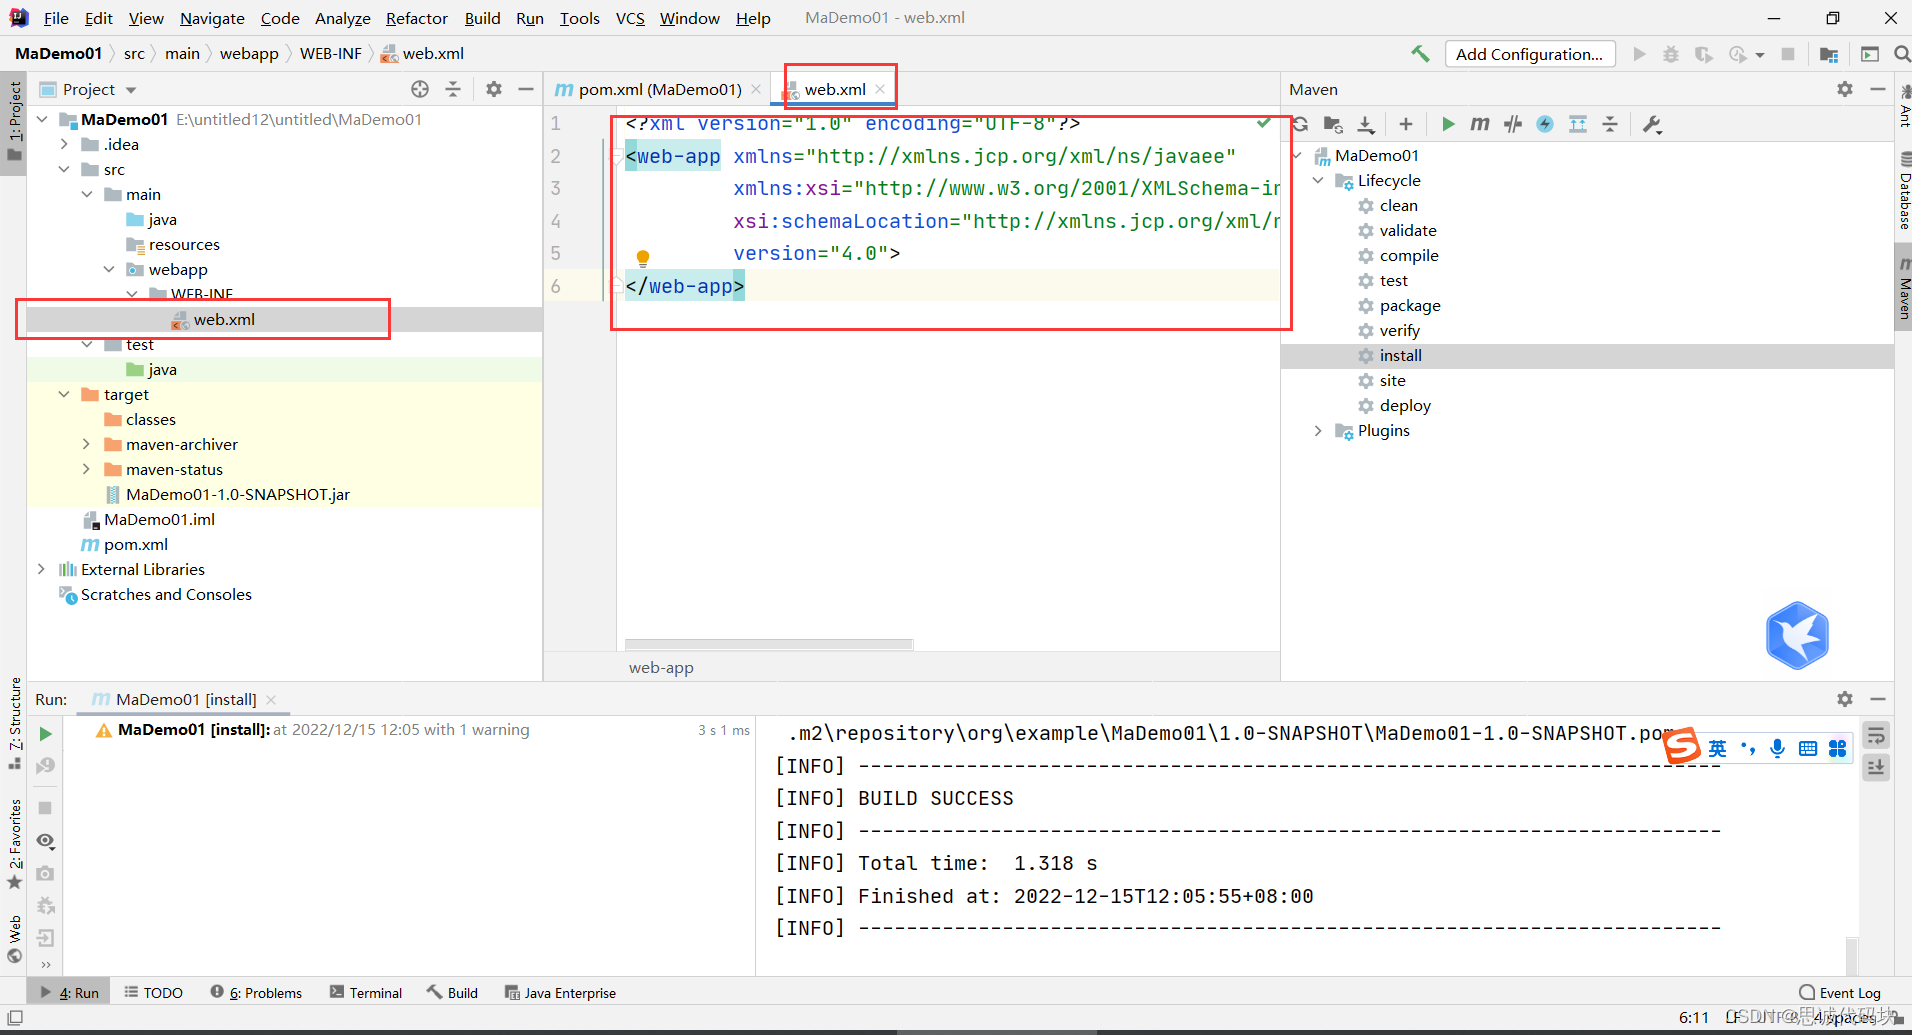Select the package lifecycle goal
Image resolution: width=1912 pixels, height=1035 pixels.
pyautogui.click(x=1410, y=305)
